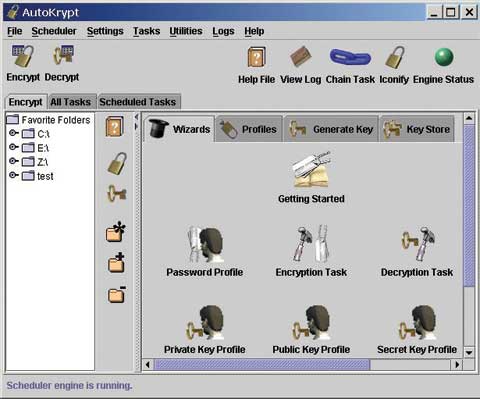480x399 pixels.
Task: Open the Utilities menu
Action: tap(186, 31)
